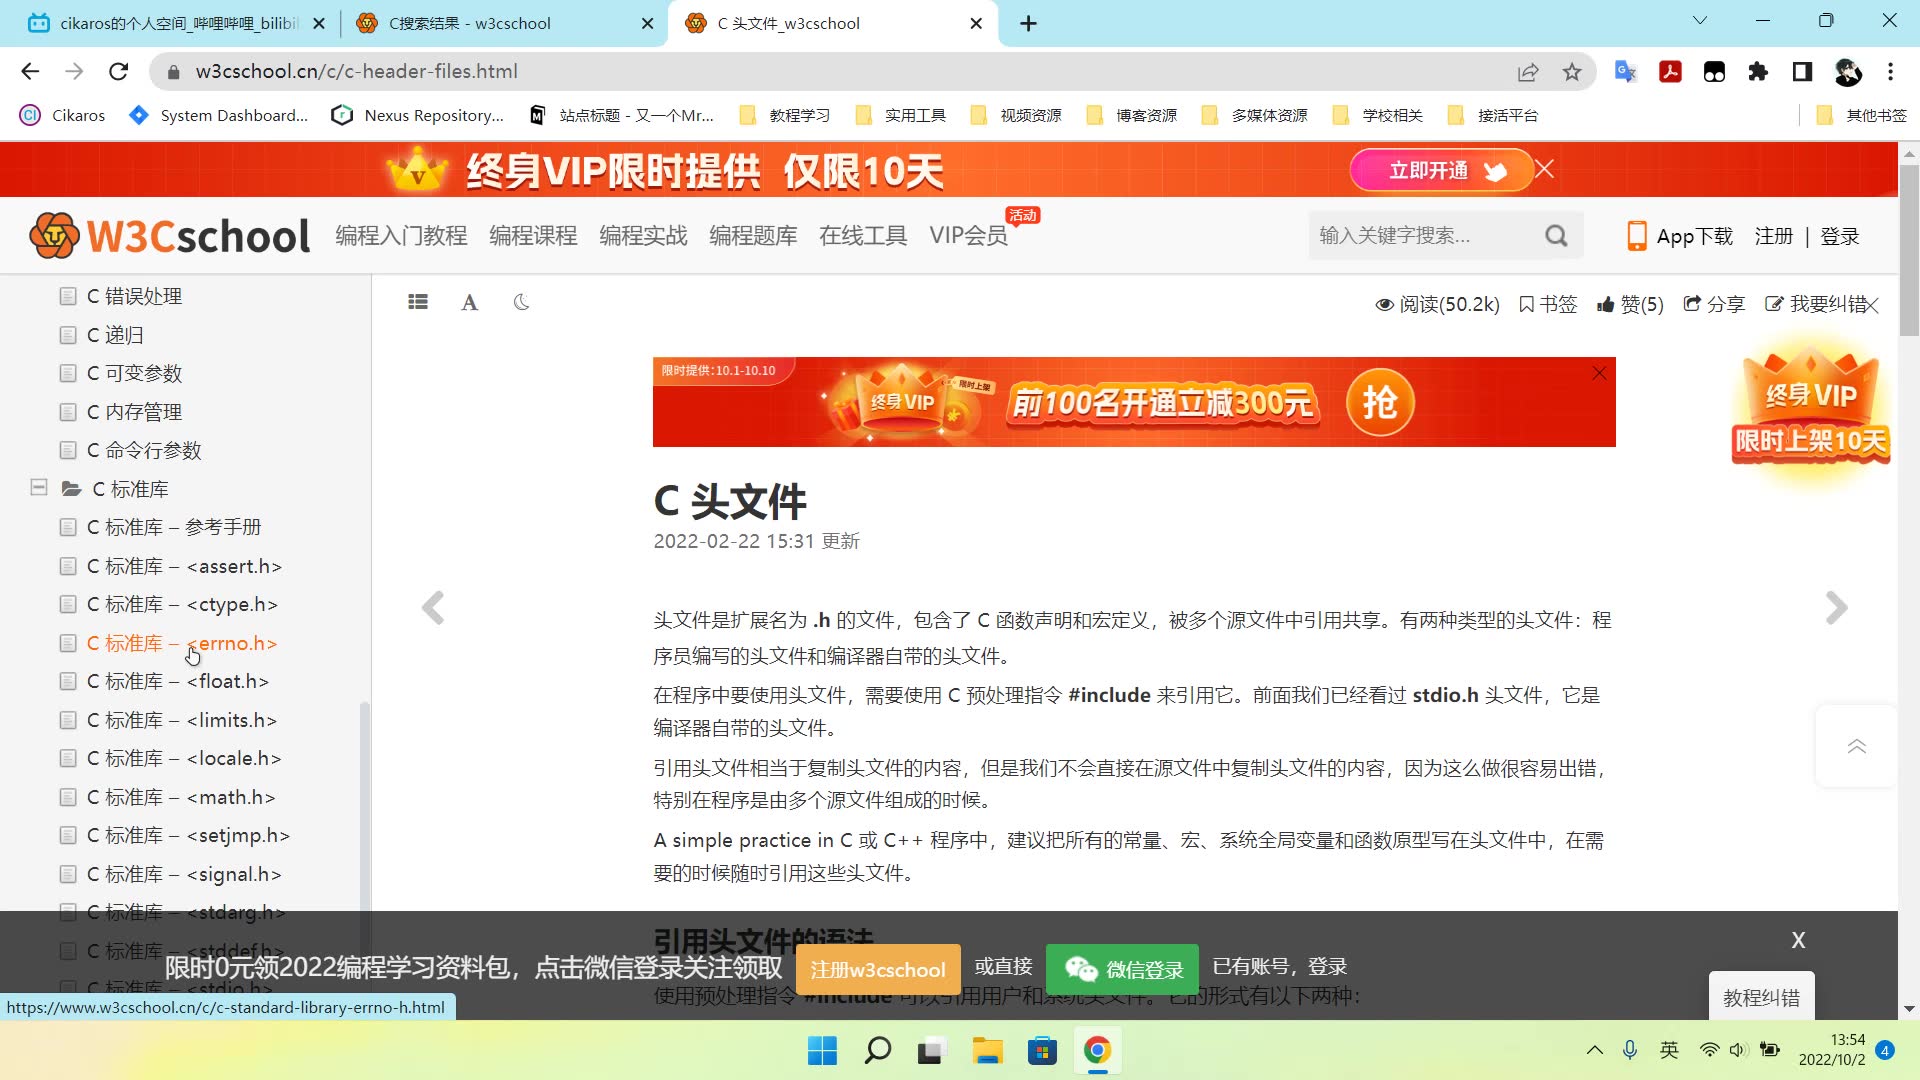Open 其他书签 folder

click(1862, 115)
